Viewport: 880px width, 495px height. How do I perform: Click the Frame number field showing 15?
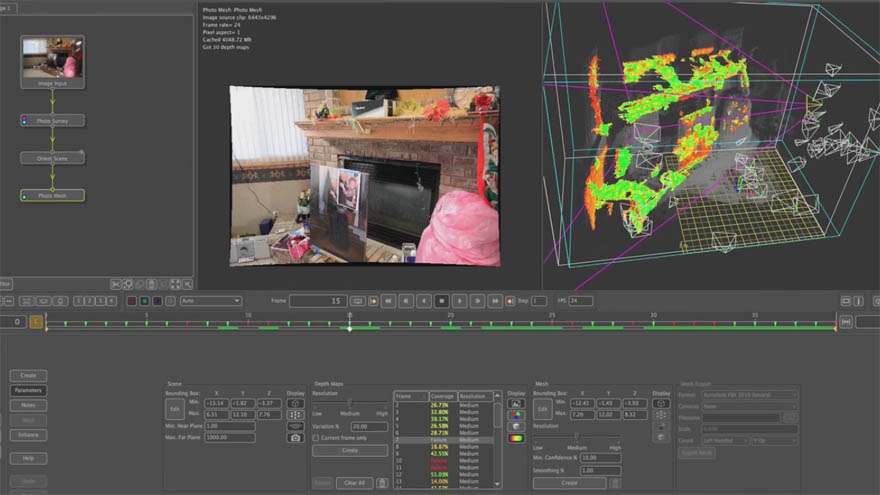(318, 301)
